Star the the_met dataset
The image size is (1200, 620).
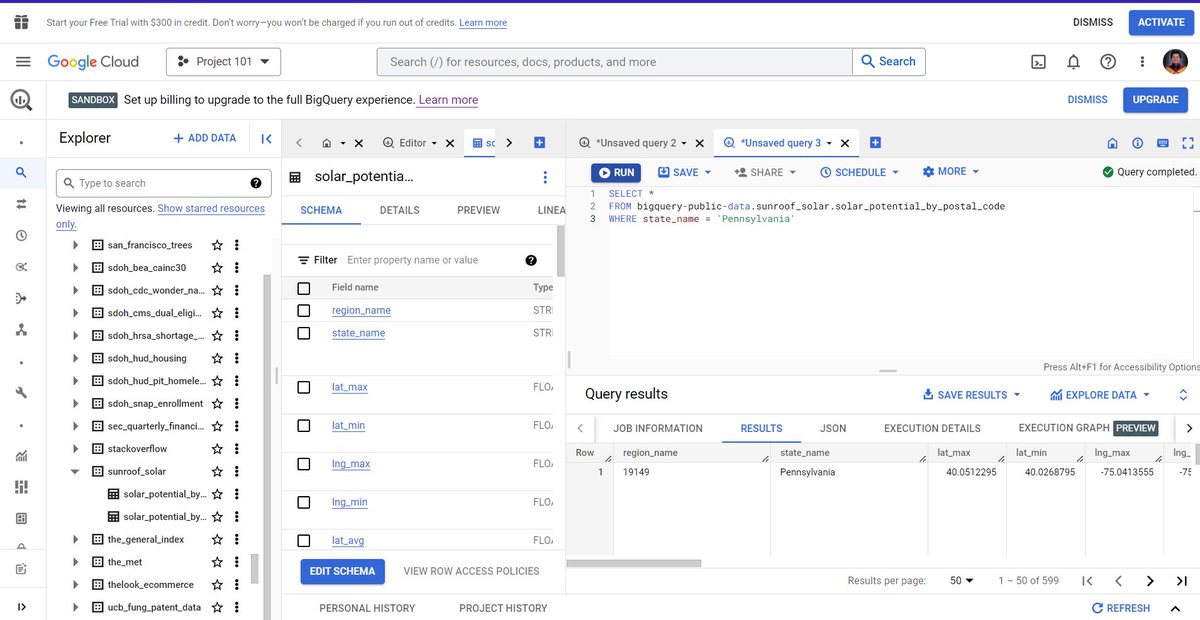pyautogui.click(x=217, y=562)
